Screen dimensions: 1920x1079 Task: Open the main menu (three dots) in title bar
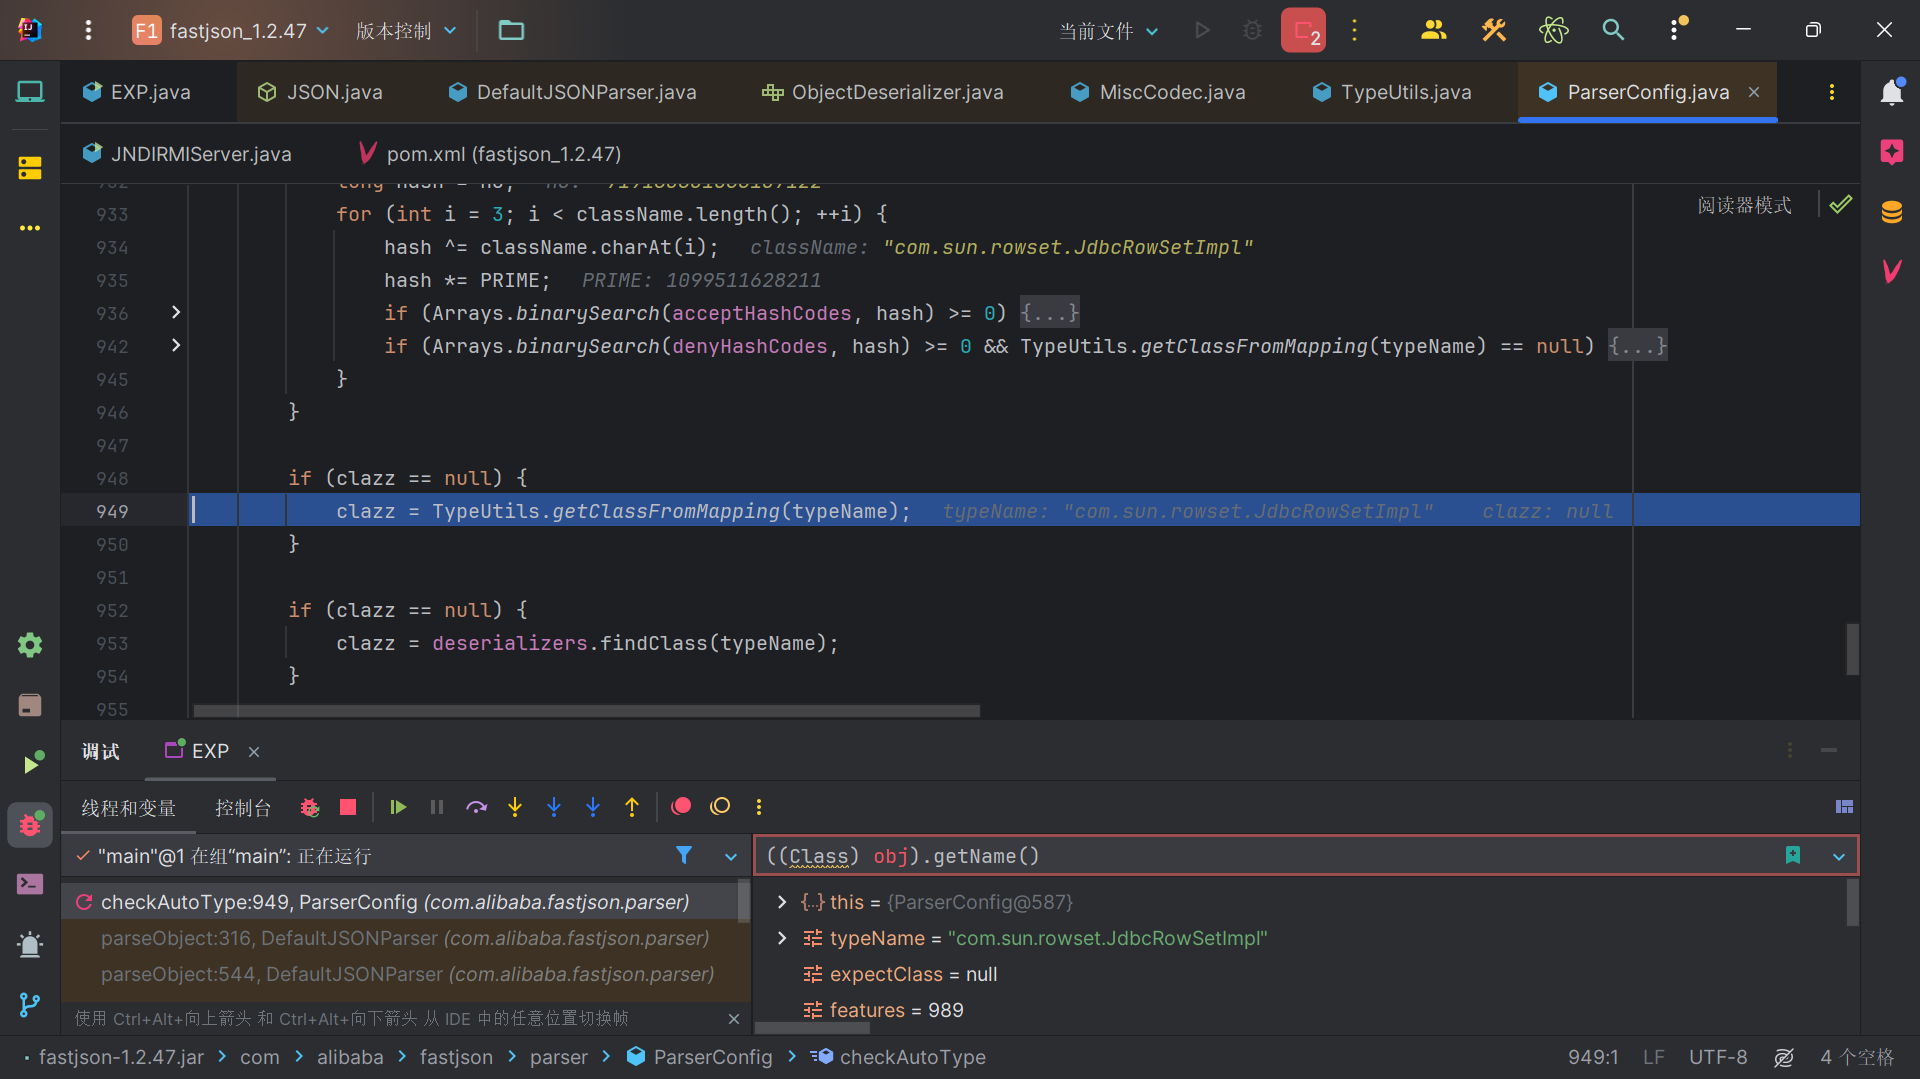tap(88, 31)
